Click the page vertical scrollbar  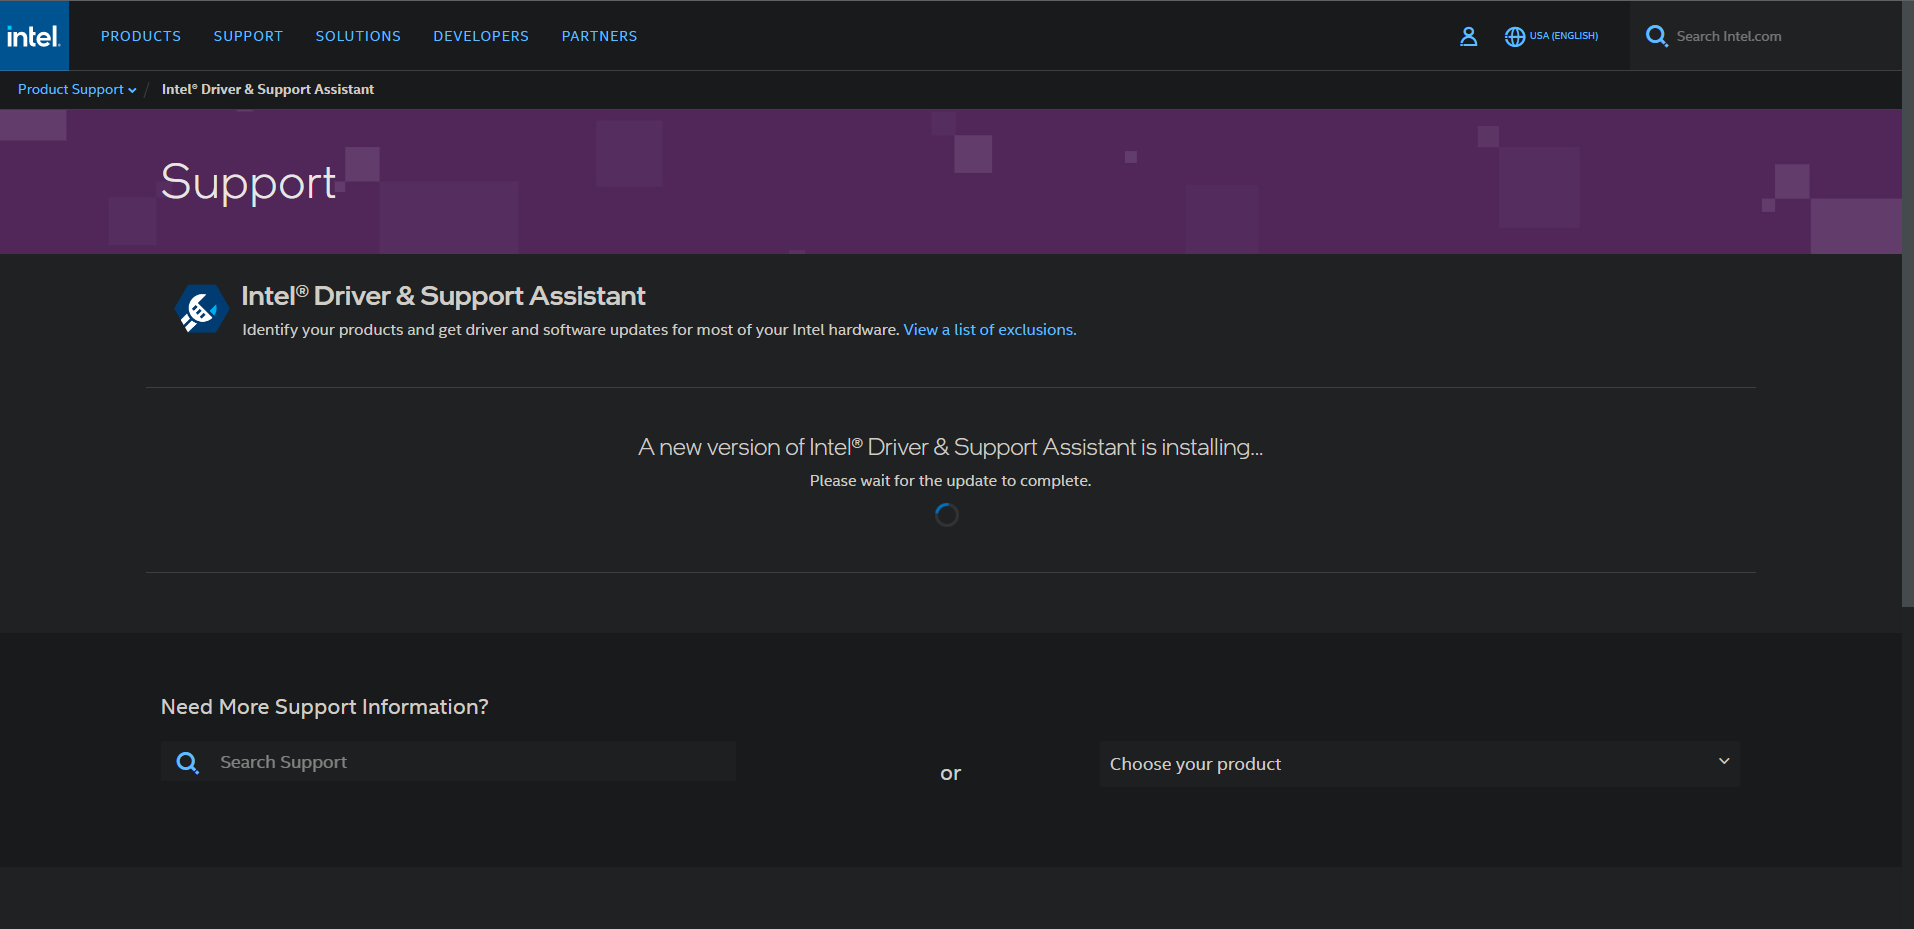coord(1907,303)
